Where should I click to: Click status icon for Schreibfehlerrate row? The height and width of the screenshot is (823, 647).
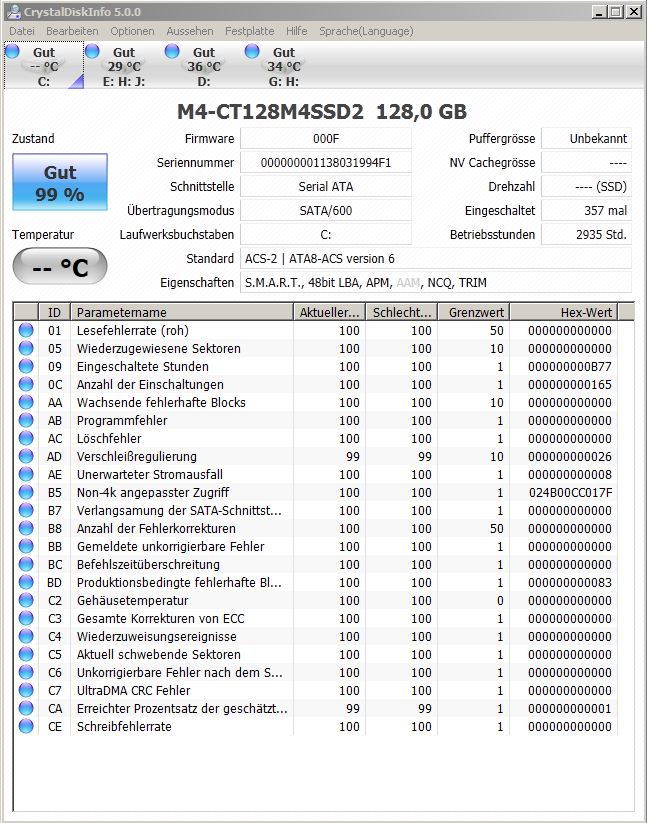point(26,726)
